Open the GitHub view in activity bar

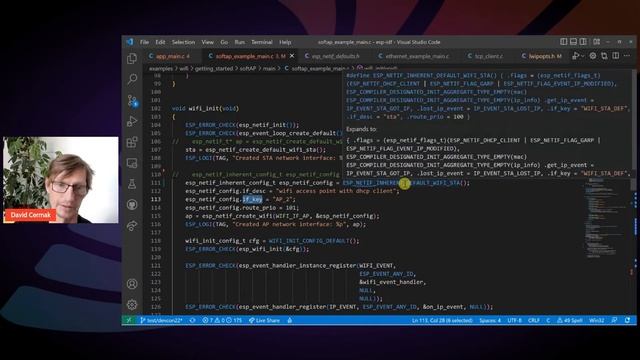(132, 204)
